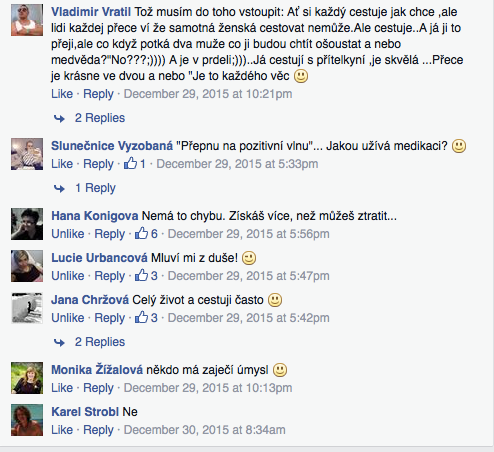Expand 2 Replies under Jana Chržová's comment
The height and width of the screenshot is (452, 494).
click(100, 342)
